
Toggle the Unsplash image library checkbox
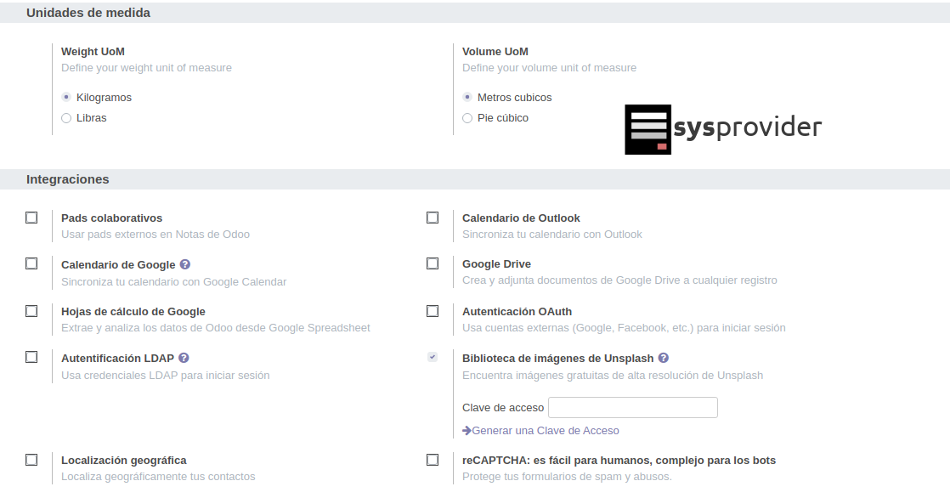point(432,357)
